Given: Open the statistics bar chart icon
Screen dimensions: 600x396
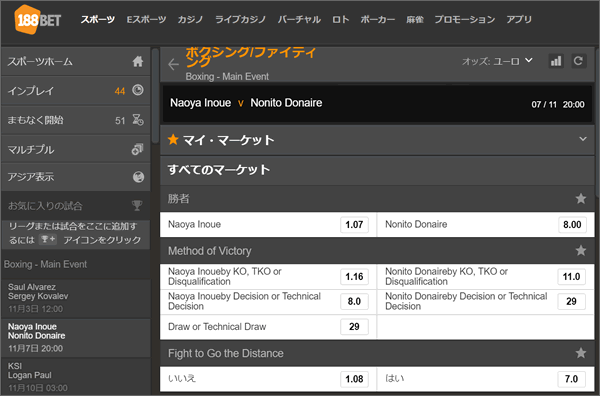Looking at the screenshot, I should (556, 61).
